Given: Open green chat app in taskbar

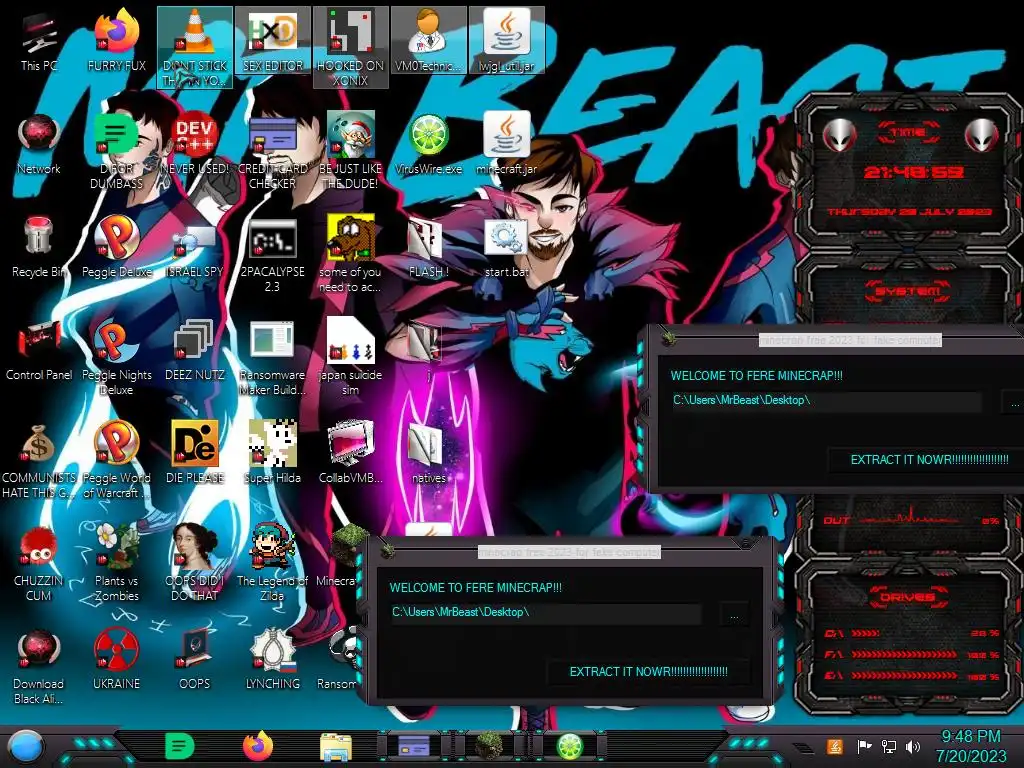Looking at the screenshot, I should pos(180,746).
